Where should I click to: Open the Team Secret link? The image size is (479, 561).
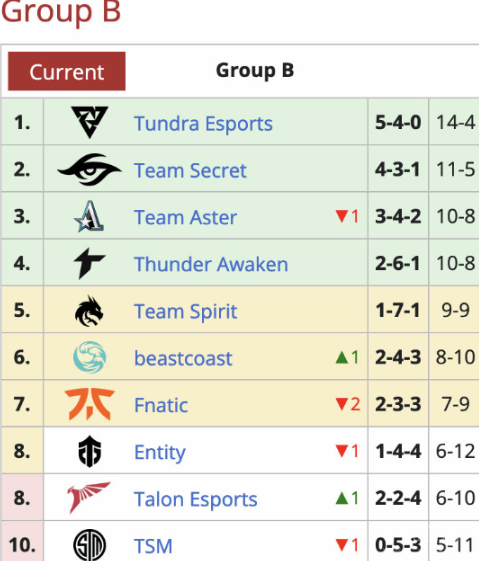click(190, 170)
